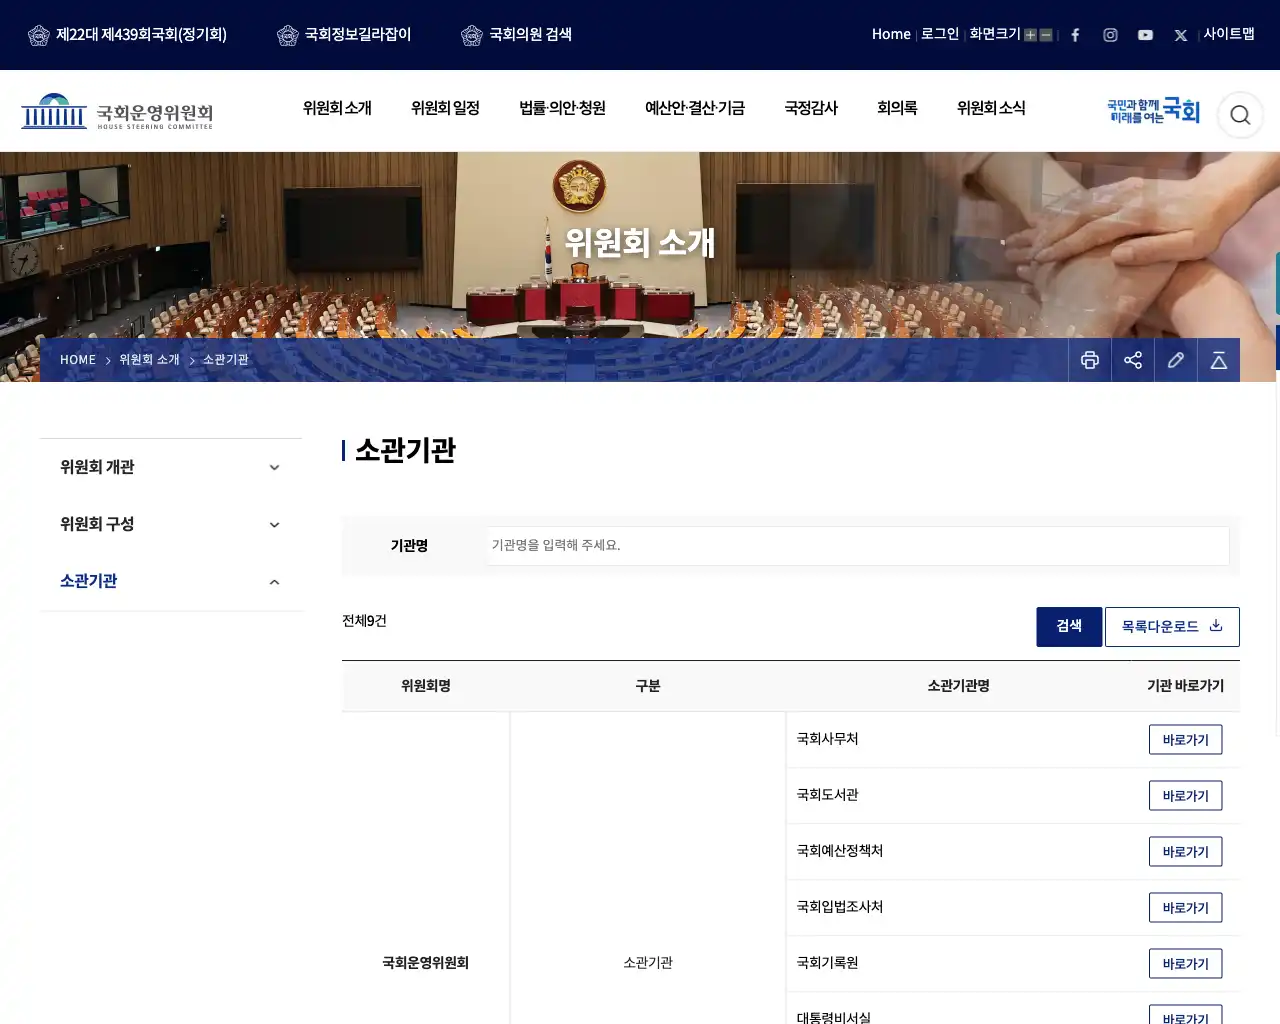Screen dimensions: 1280x1024
Task: Click the scroll-to-top icon
Action: [1219, 360]
